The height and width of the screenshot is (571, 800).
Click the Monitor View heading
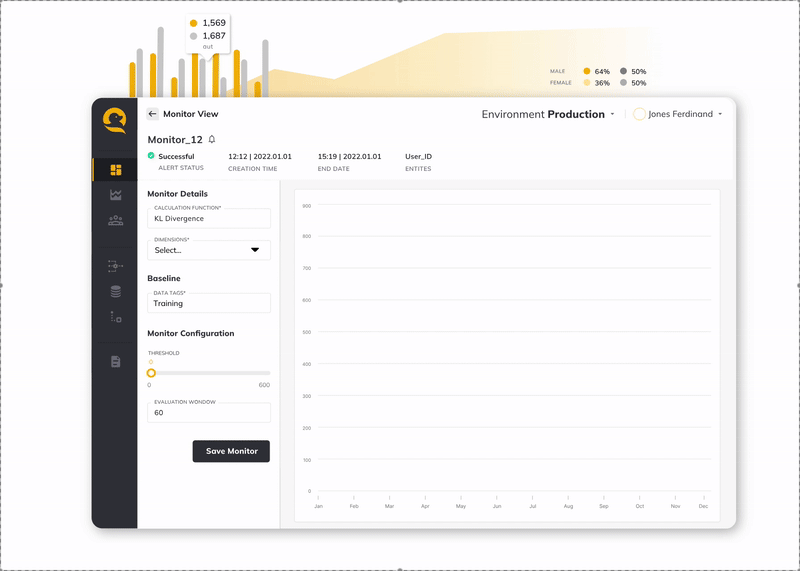[191, 114]
